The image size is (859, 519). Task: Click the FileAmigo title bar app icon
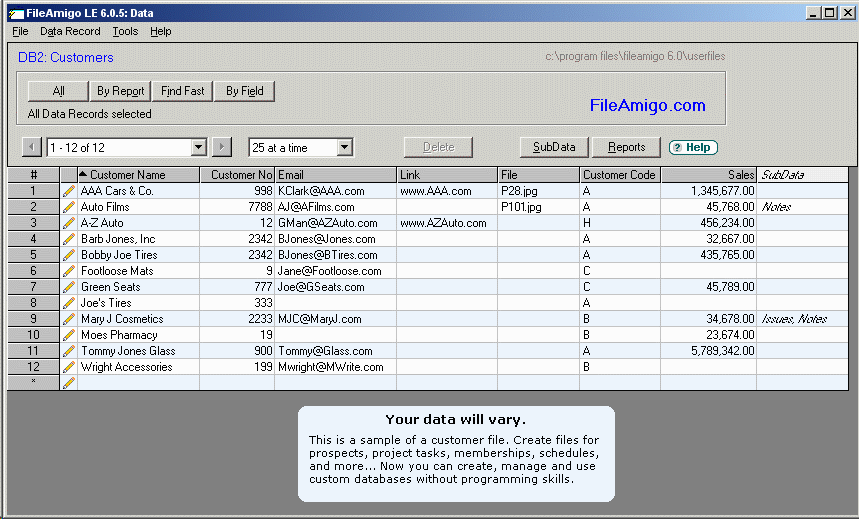point(16,13)
